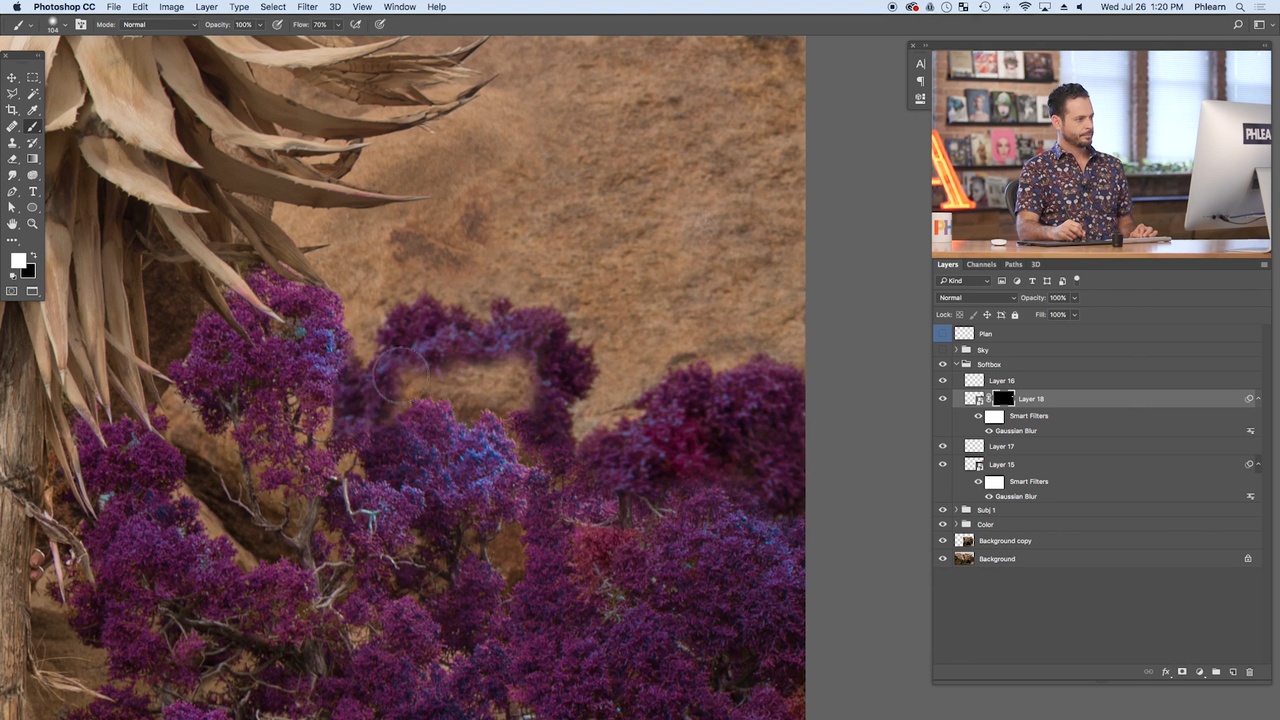The width and height of the screenshot is (1280, 720).
Task: Toggle Layer 18 Gaussian Blur filter visibility
Action: tap(989, 431)
